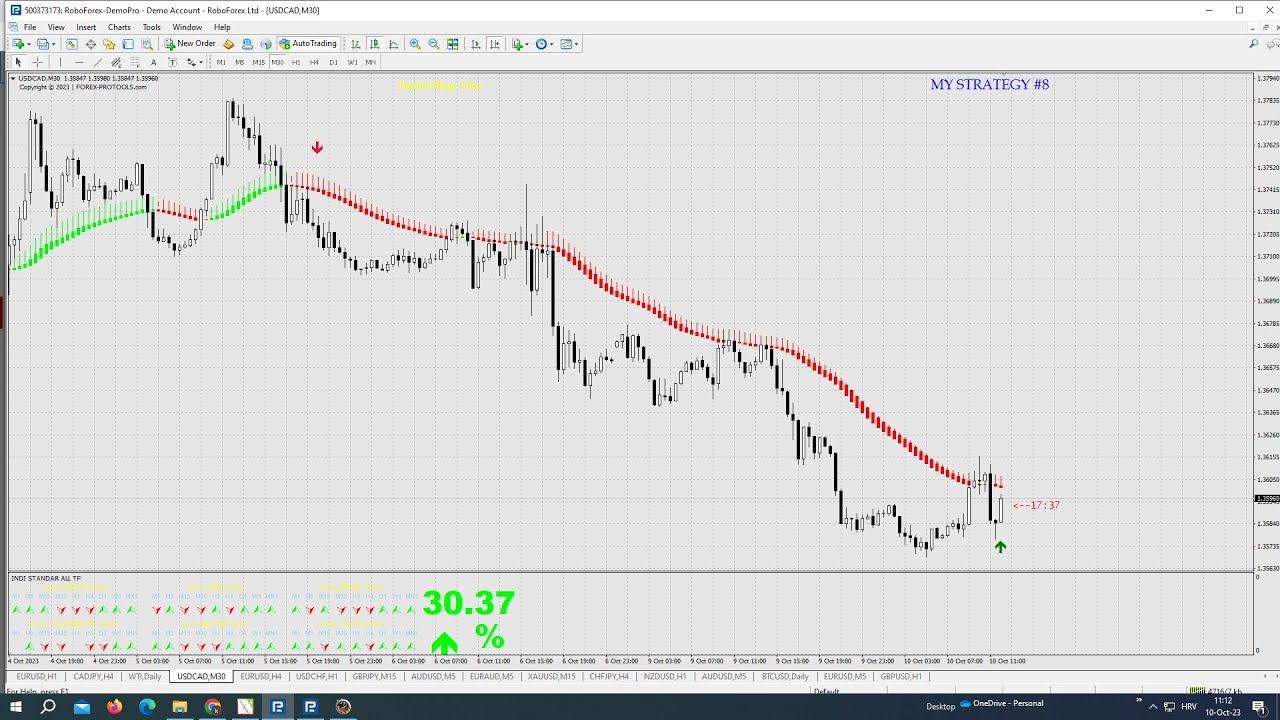Image resolution: width=1280 pixels, height=720 pixels.
Task: Toggle Chart Shift
Action: pos(494,44)
